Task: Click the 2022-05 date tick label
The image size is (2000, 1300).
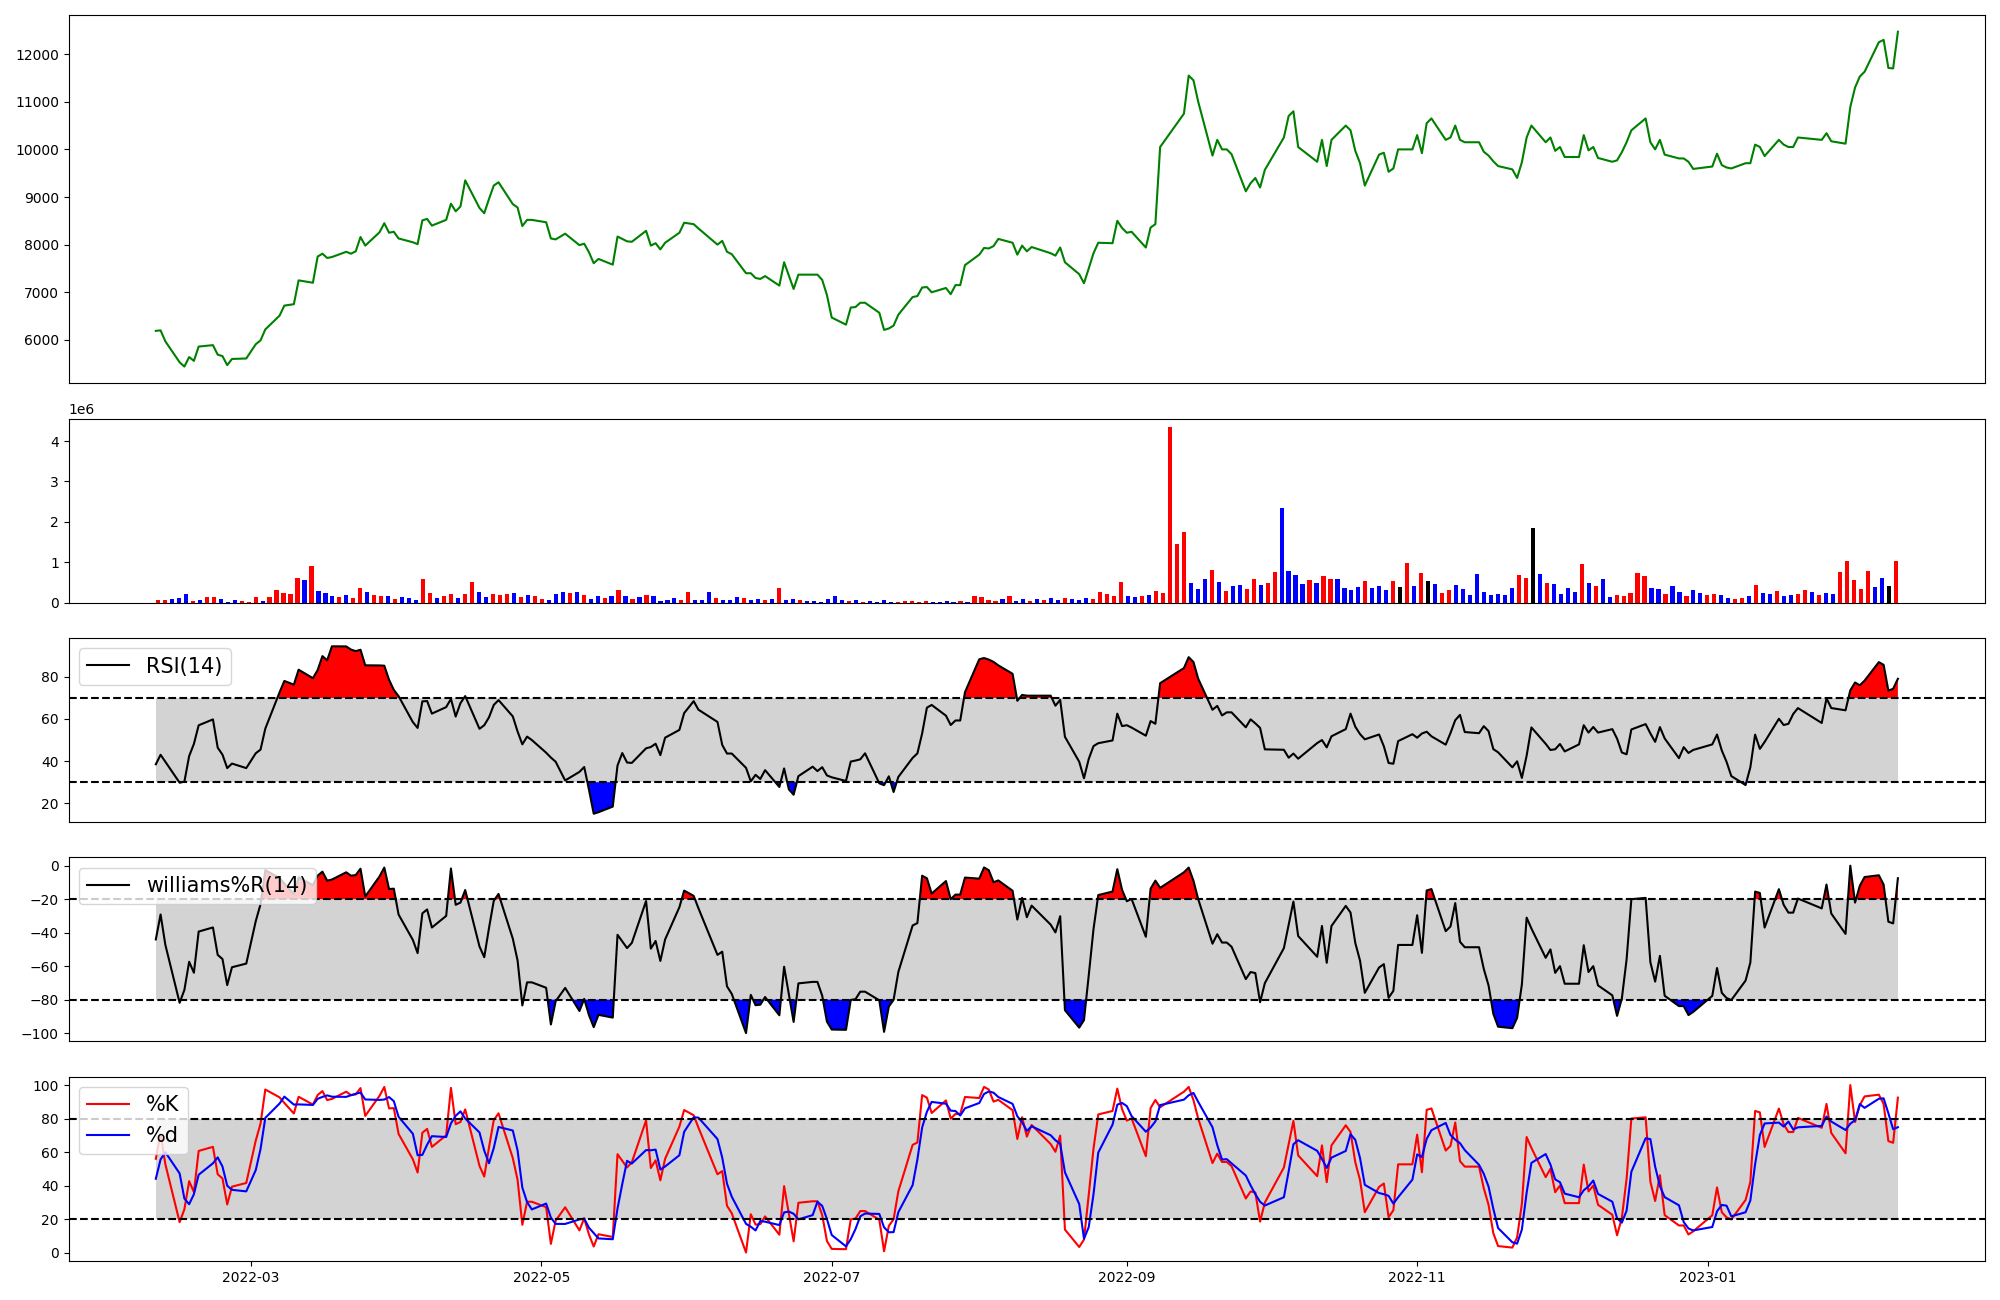Action: point(541,1277)
